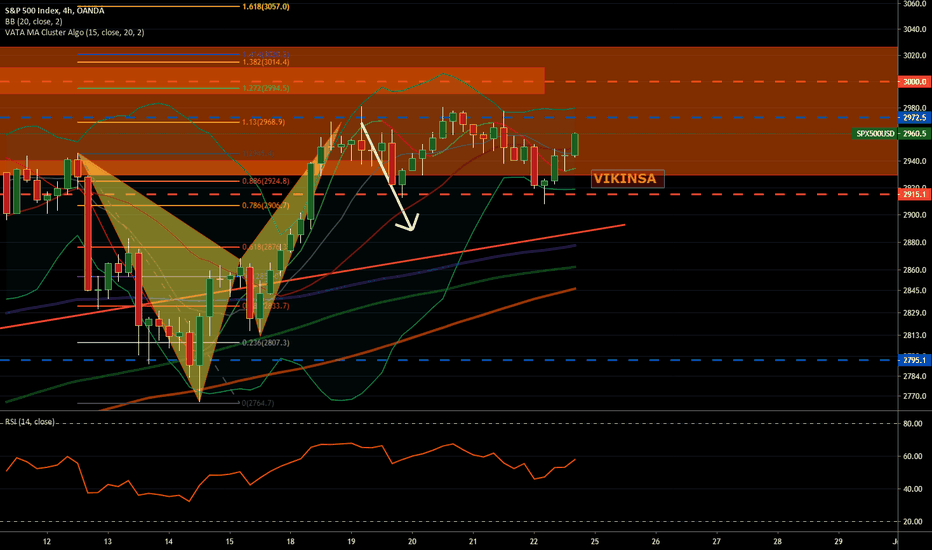
Task: Click the 2972.5 blue price label
Action: (x=914, y=118)
